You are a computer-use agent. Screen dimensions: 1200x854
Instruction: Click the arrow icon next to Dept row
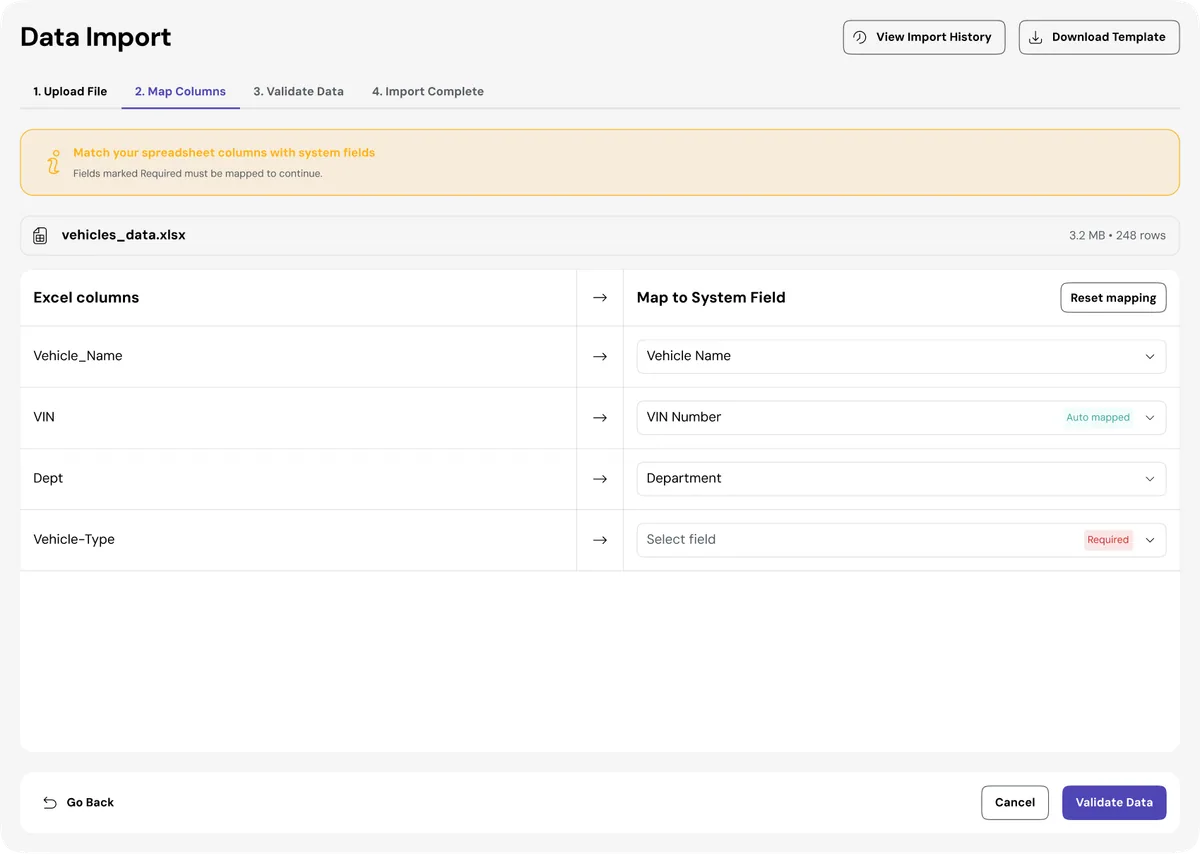(x=600, y=478)
